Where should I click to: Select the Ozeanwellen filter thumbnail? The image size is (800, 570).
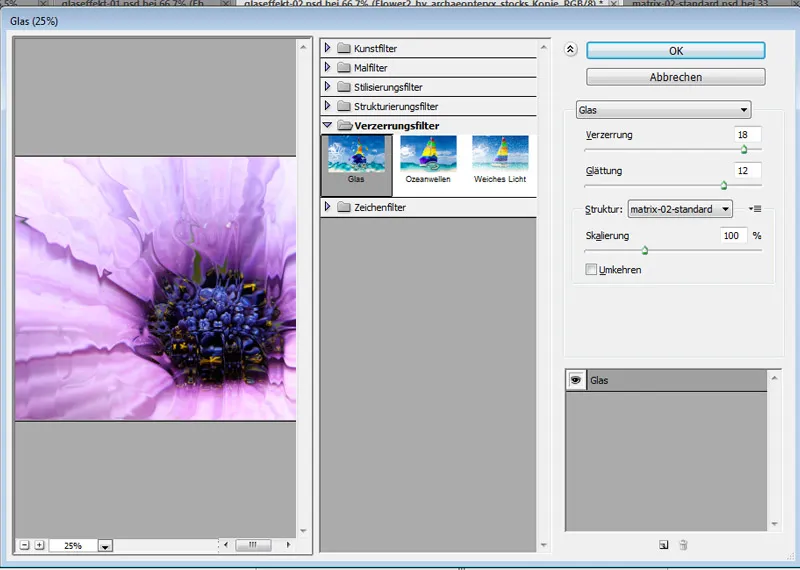pyautogui.click(x=428, y=160)
